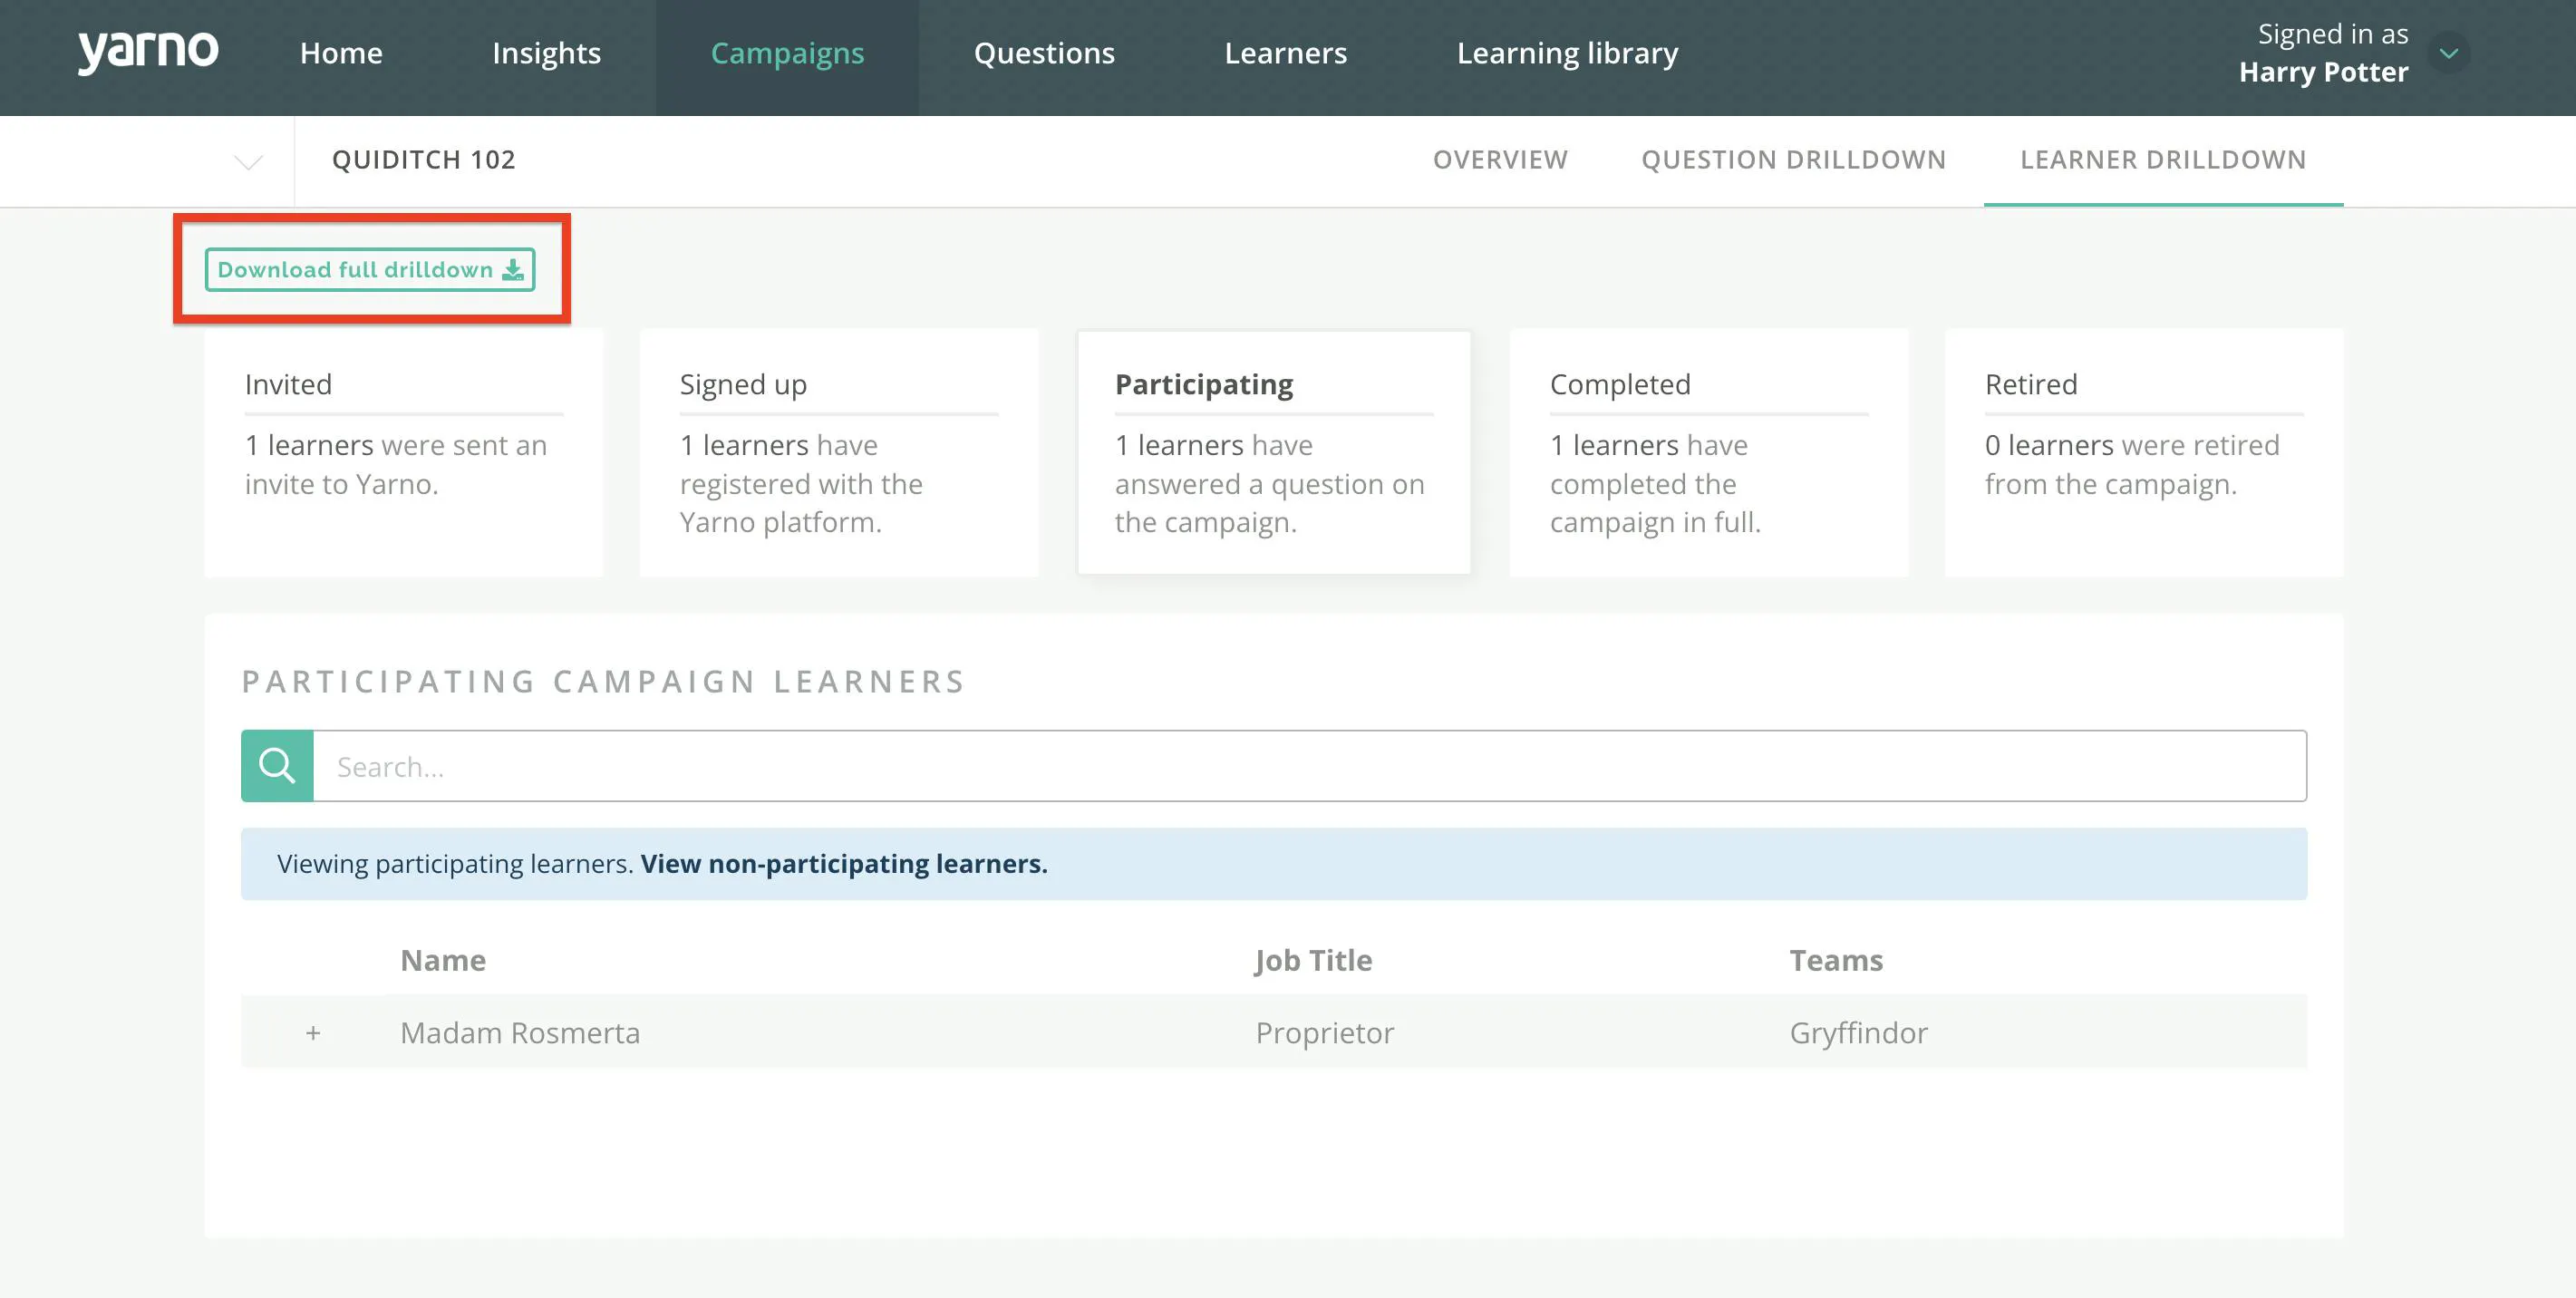Click the download arrow icon on drilldown button
The image size is (2576, 1298).
pyautogui.click(x=513, y=270)
